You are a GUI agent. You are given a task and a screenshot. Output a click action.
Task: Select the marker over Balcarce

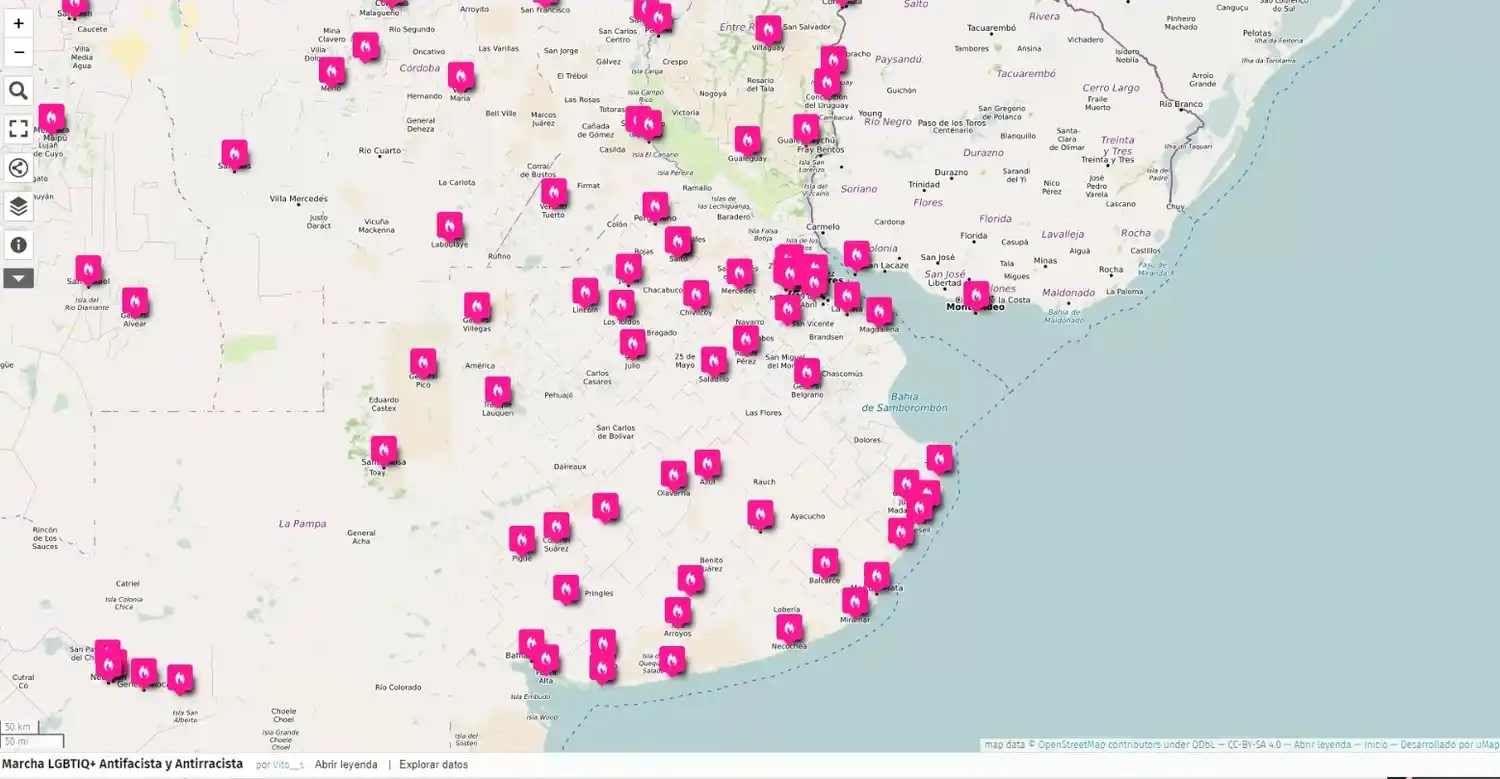(x=825, y=562)
